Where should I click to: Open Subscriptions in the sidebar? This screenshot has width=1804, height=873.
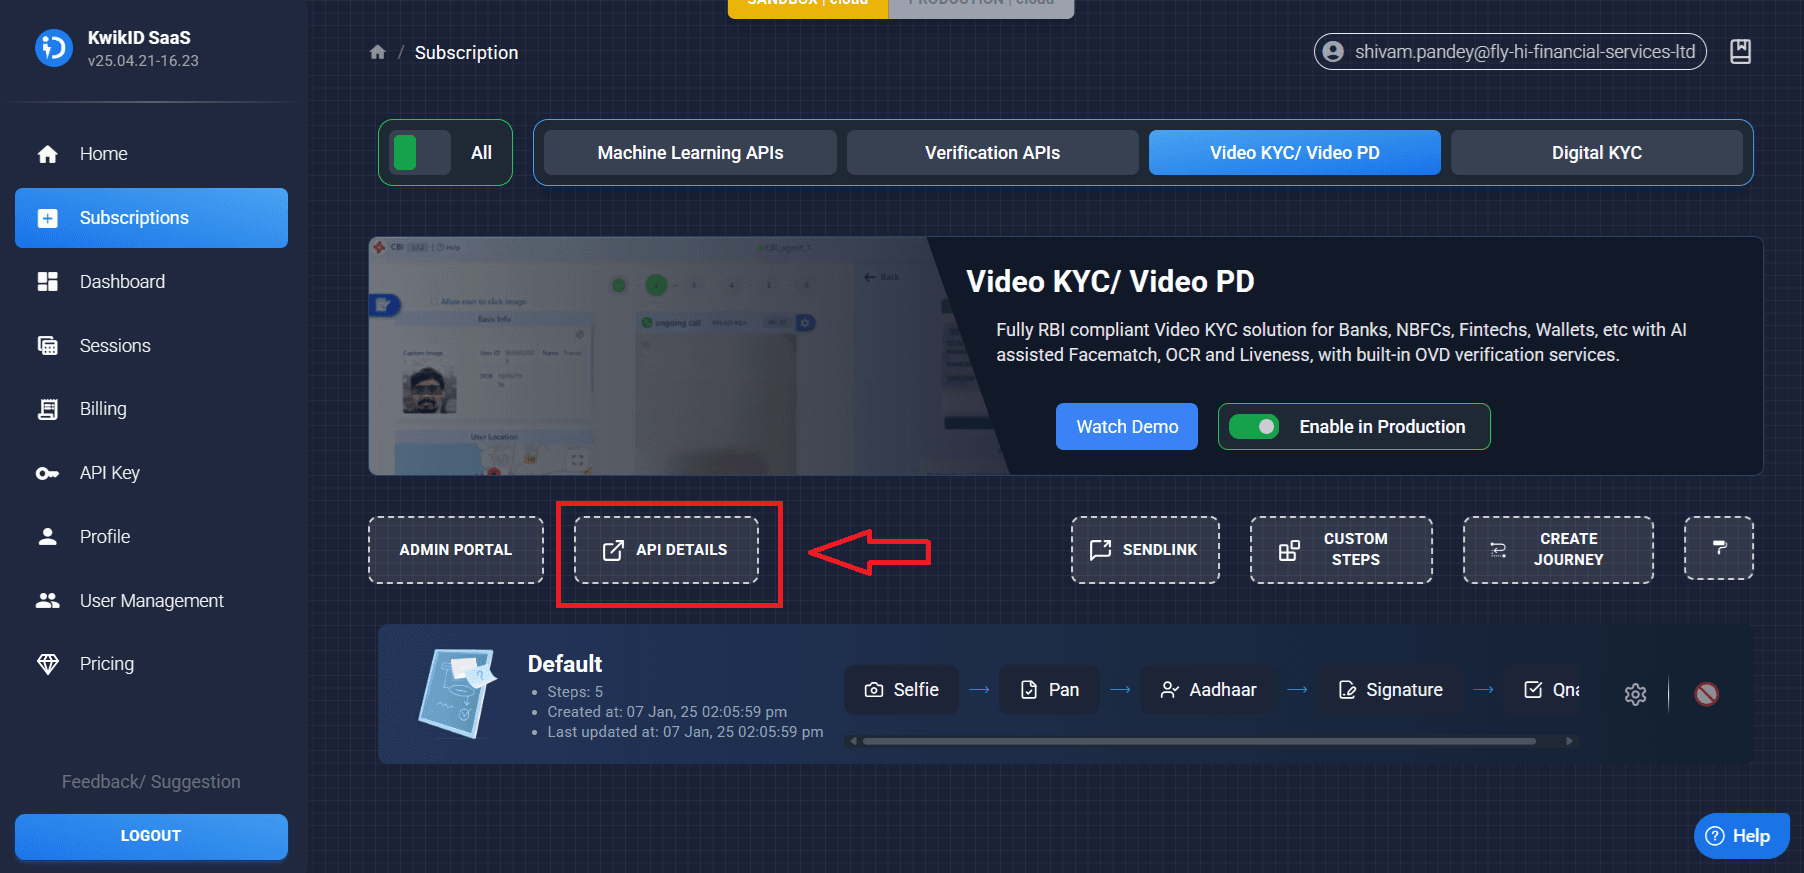click(151, 218)
